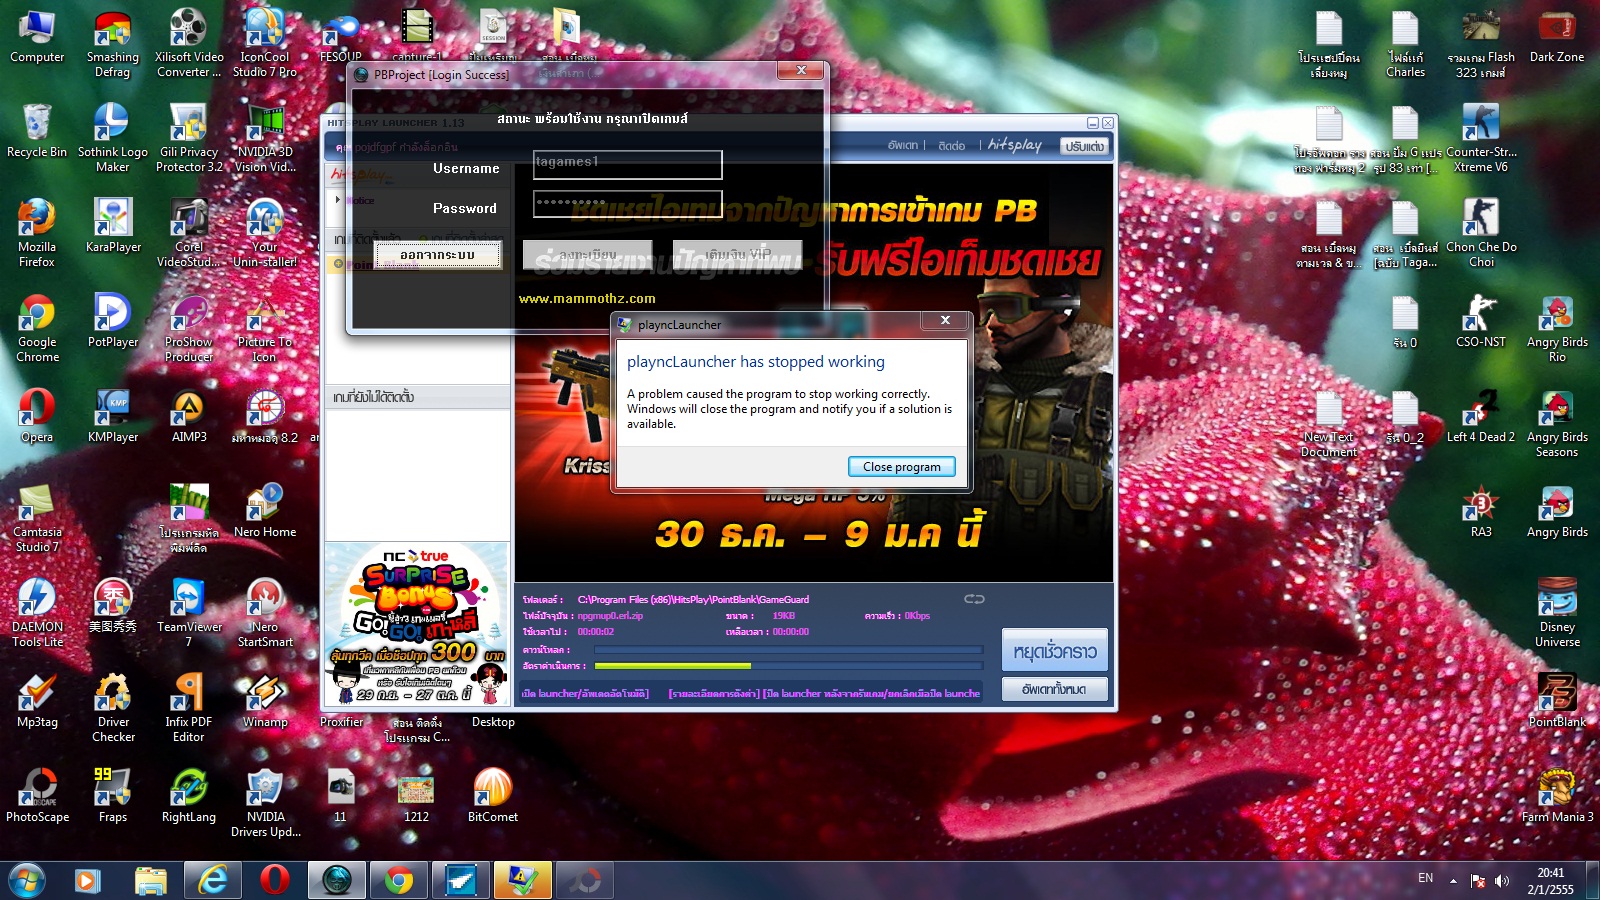Screen dimensions: 1600x900
Task: Open Windows Explorer folder on the taskbar
Action: [150, 880]
